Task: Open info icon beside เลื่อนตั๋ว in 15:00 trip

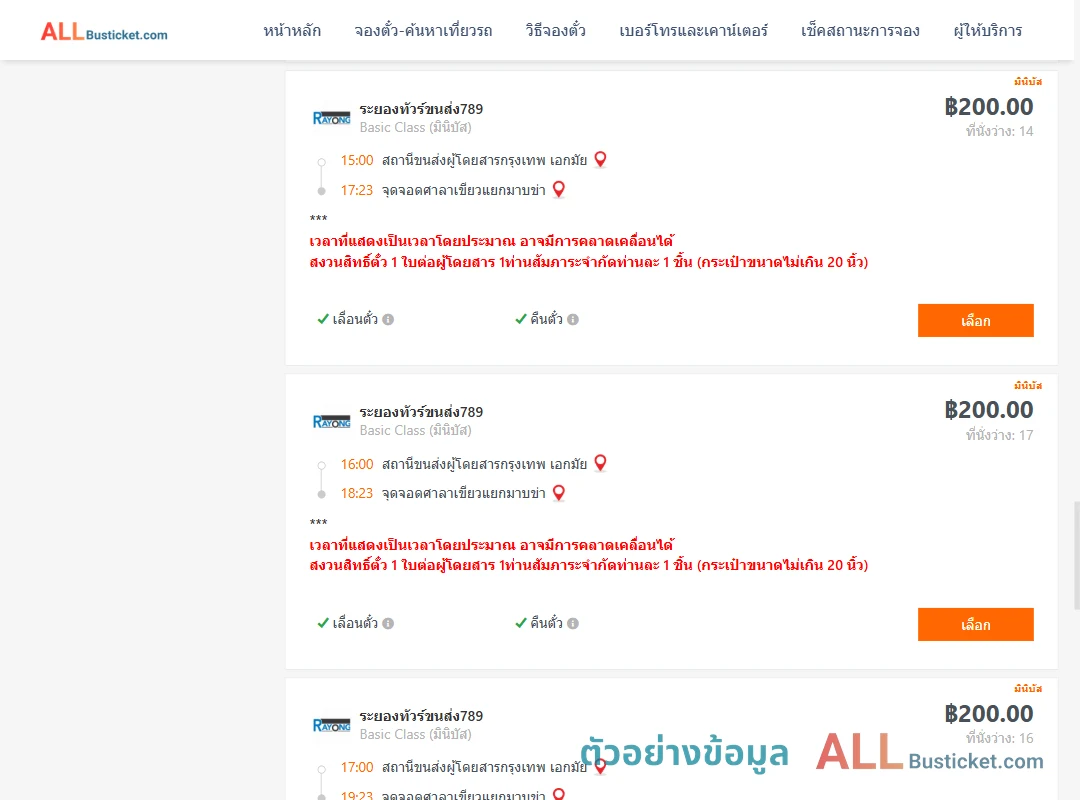Action: click(388, 319)
